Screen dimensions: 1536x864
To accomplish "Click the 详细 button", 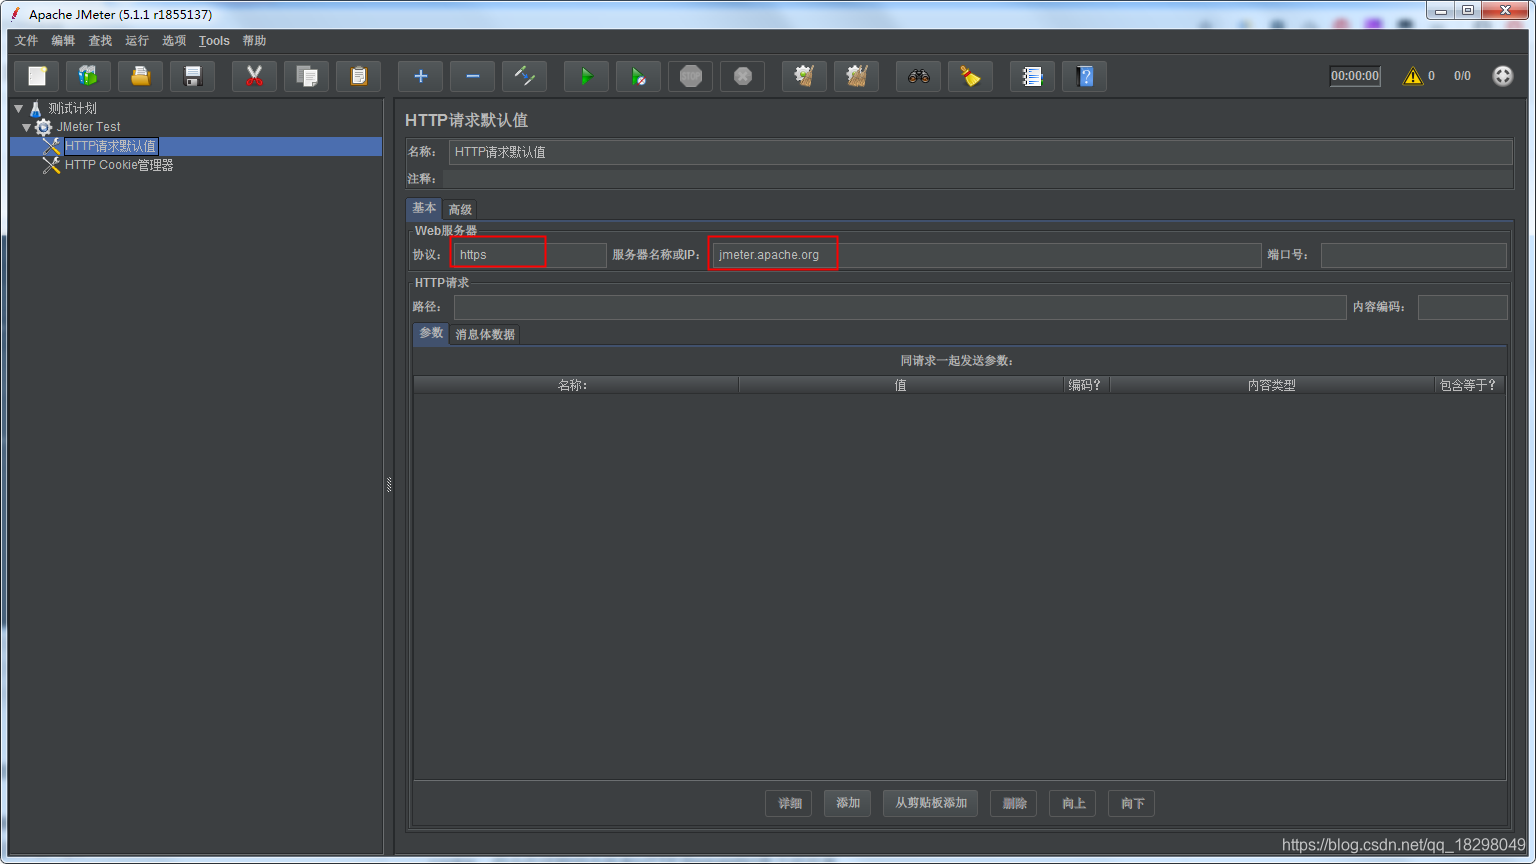I will [x=790, y=803].
